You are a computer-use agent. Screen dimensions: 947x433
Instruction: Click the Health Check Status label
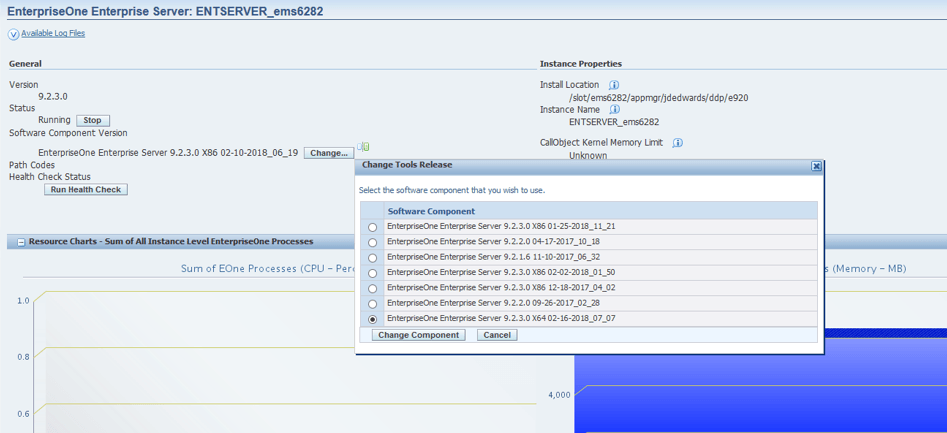point(50,177)
